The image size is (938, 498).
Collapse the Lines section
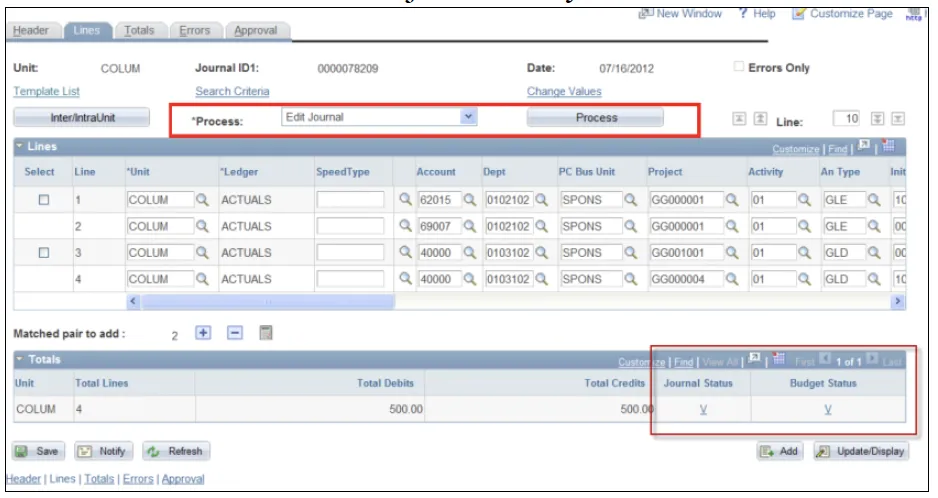pos(19,146)
